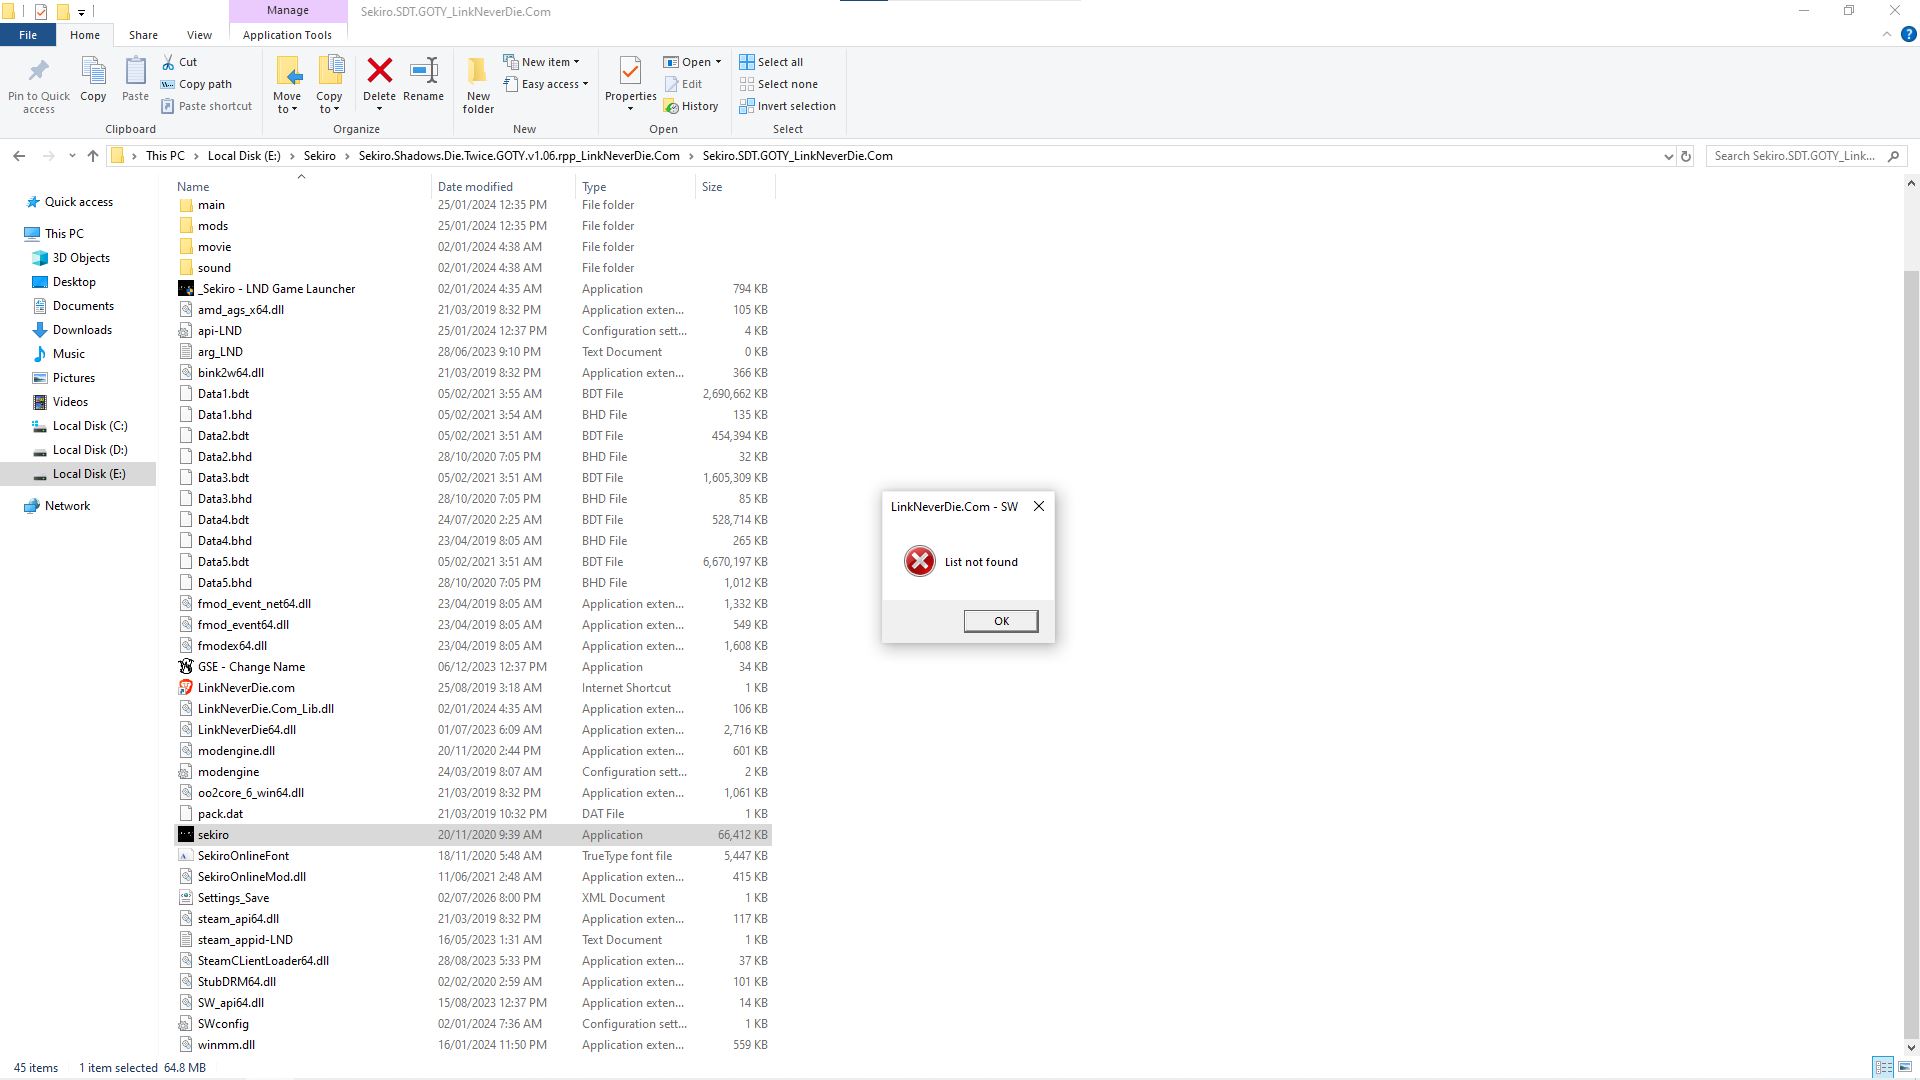Click the Cut scissors icon
The image size is (1920, 1080).
point(168,62)
